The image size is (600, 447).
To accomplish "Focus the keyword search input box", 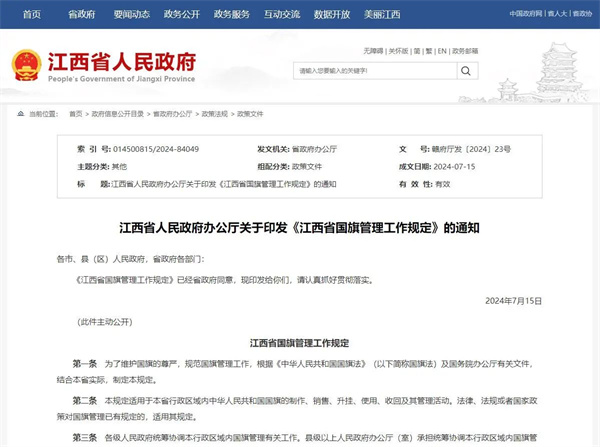I will coord(375,71).
